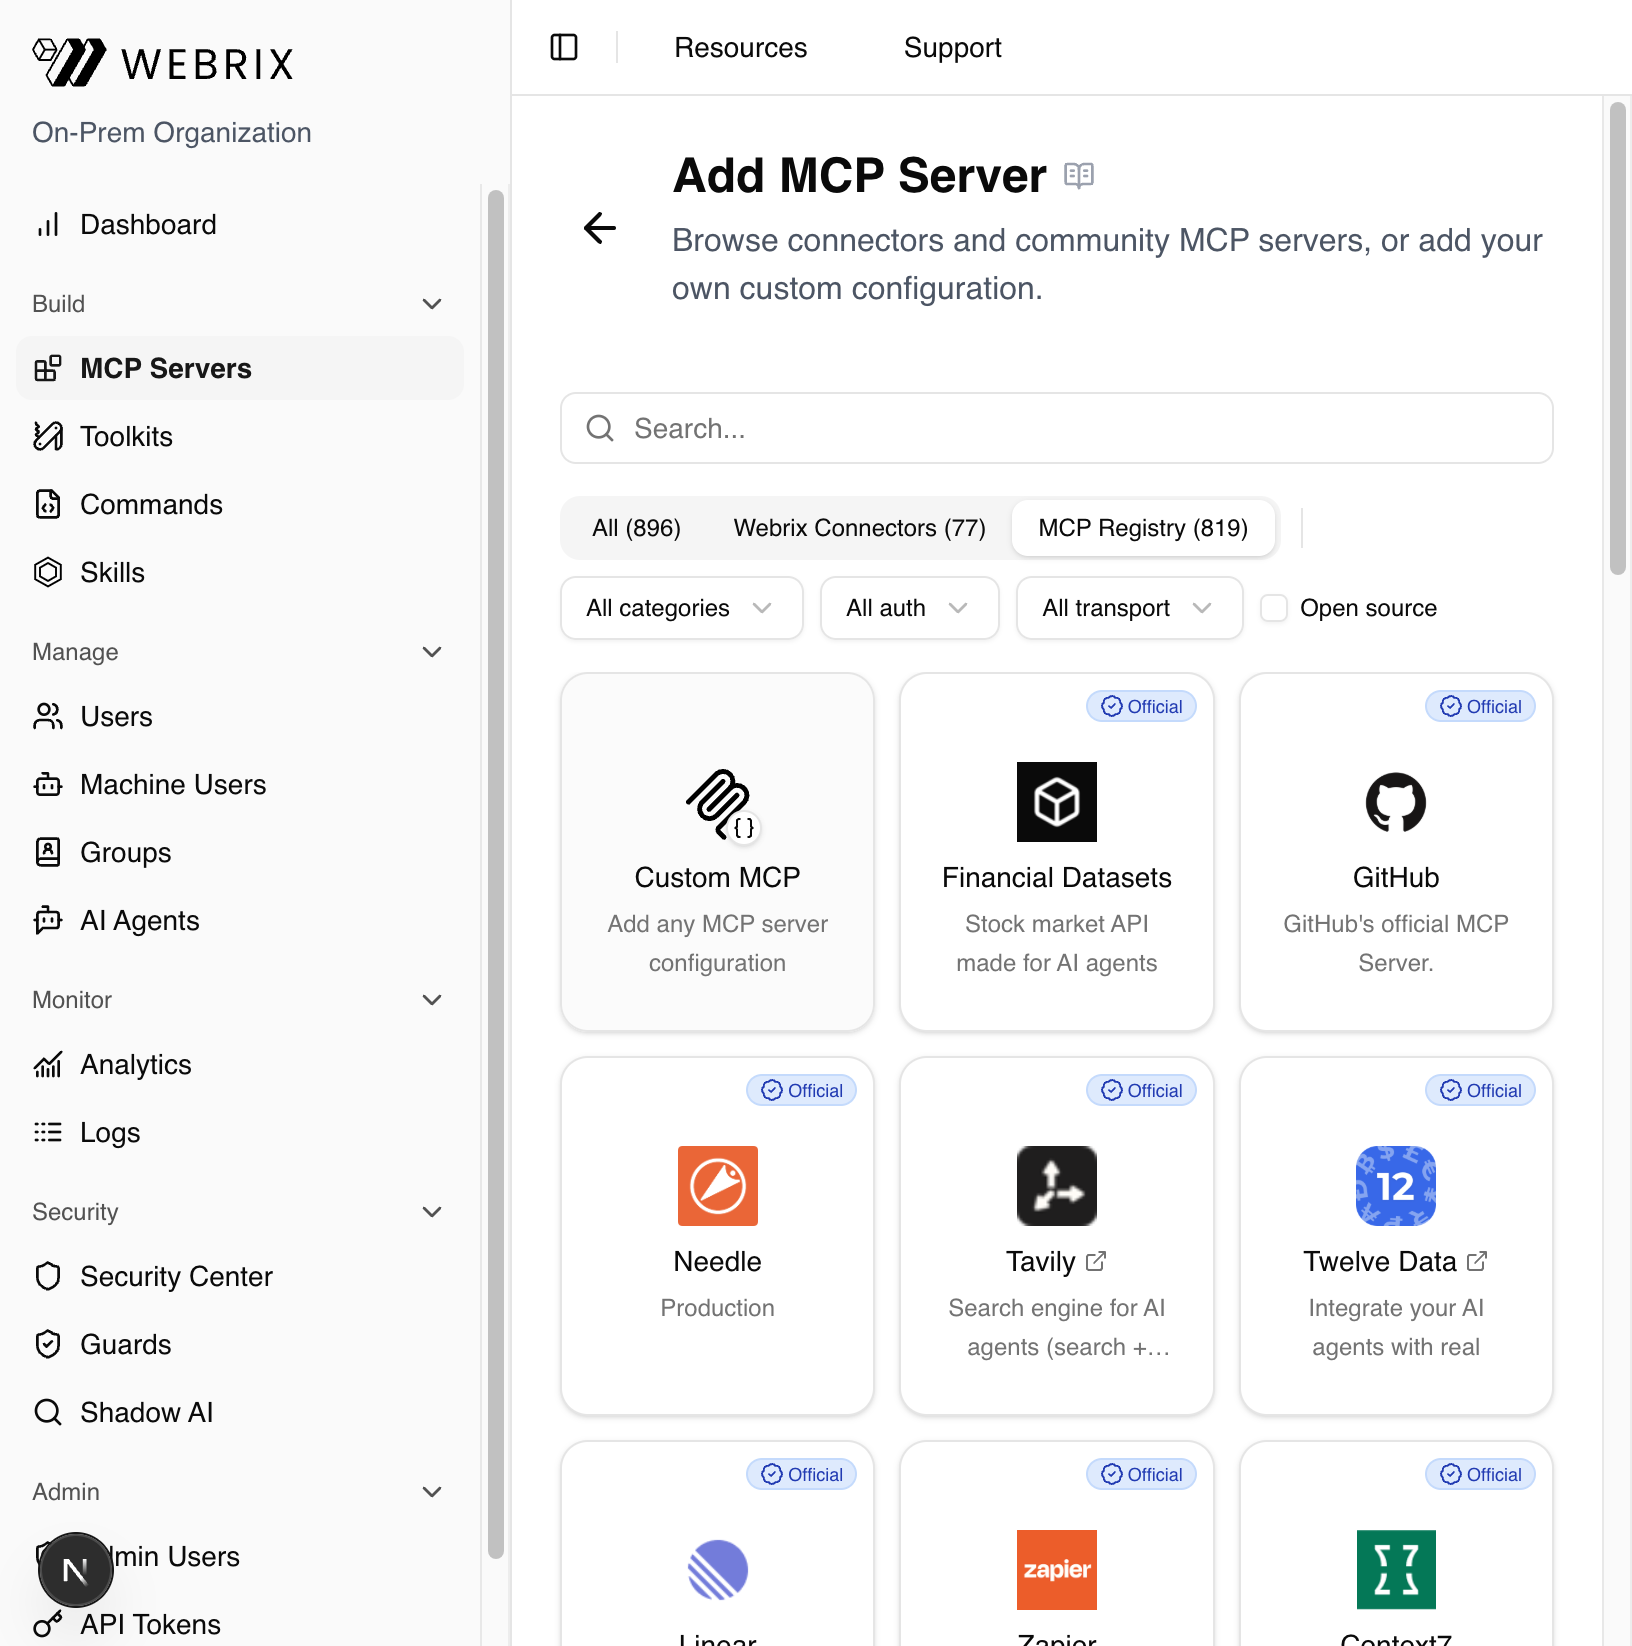The image size is (1632, 1646).
Task: Open the All categories dropdown
Action: click(682, 608)
